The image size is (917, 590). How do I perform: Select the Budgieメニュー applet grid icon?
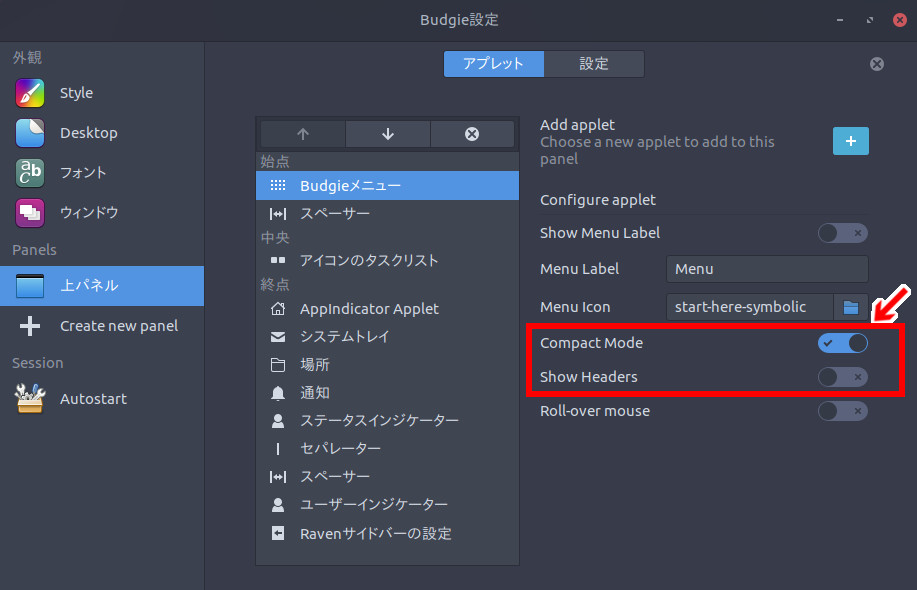point(278,185)
